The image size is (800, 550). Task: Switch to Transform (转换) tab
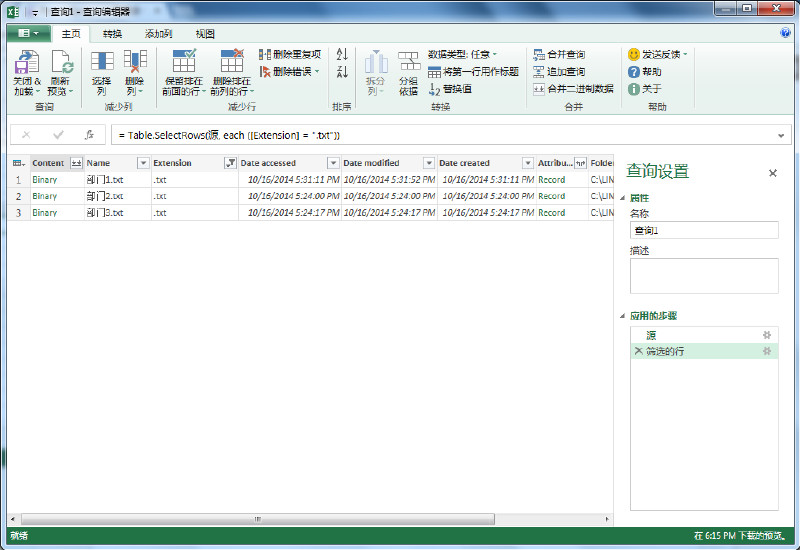[112, 34]
